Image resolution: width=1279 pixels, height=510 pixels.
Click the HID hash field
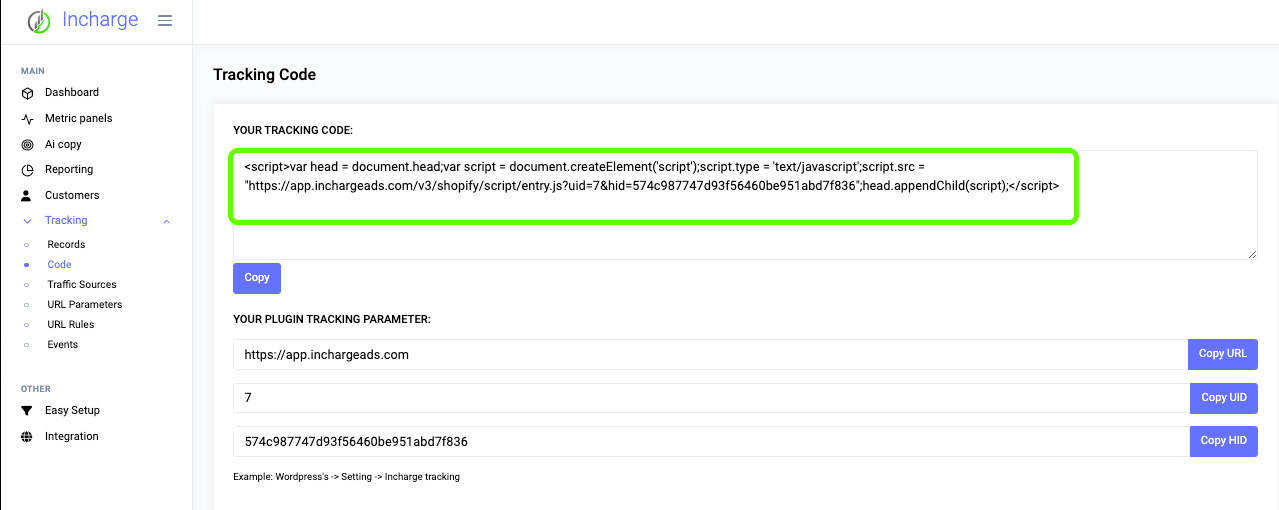(711, 442)
